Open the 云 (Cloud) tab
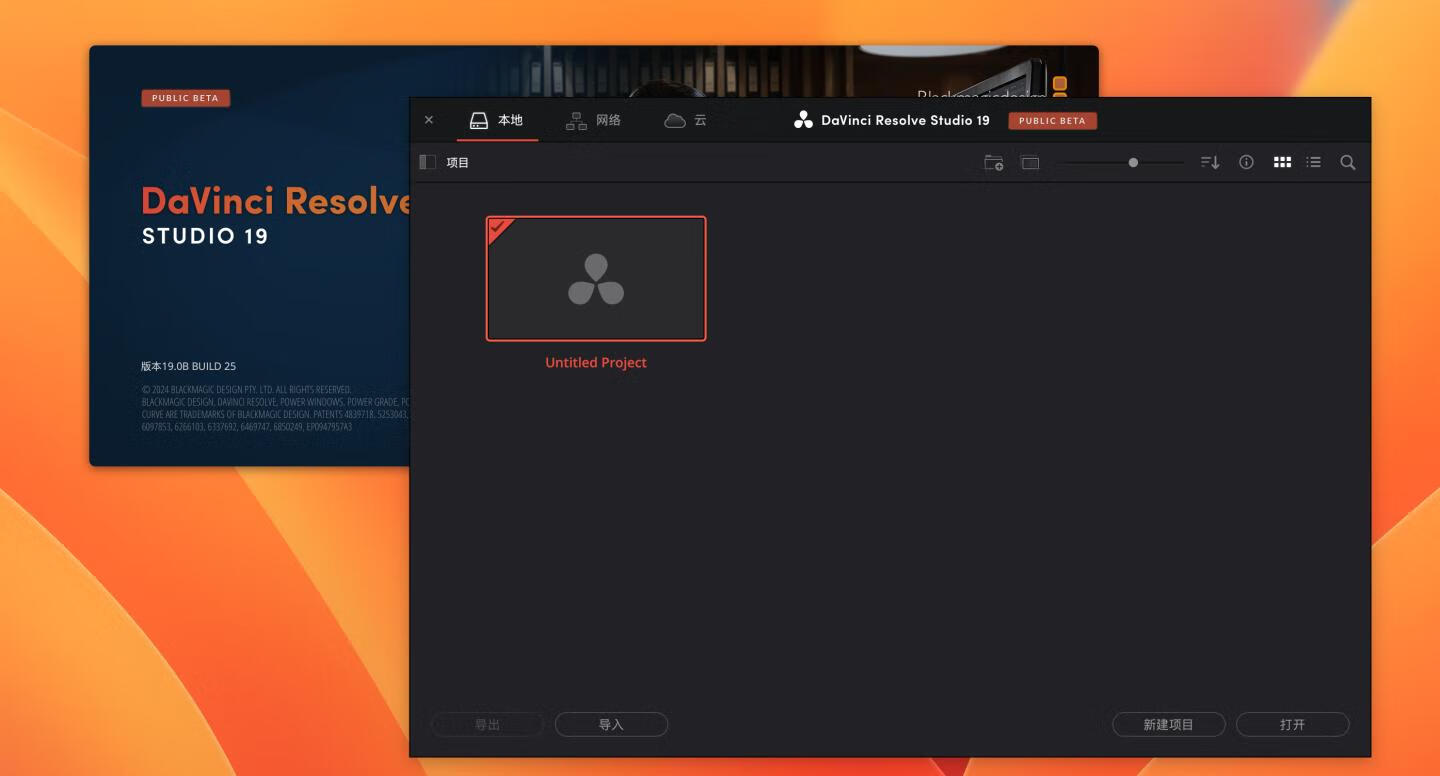Screen dimensions: 1440x776 (686, 120)
